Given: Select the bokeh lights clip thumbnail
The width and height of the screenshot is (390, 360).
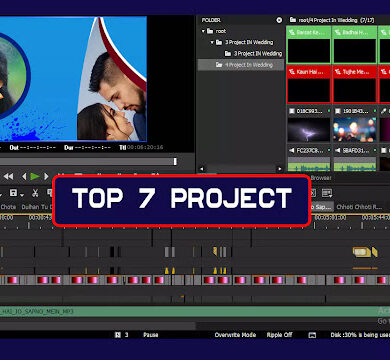Looking at the screenshot, I should tap(355, 129).
